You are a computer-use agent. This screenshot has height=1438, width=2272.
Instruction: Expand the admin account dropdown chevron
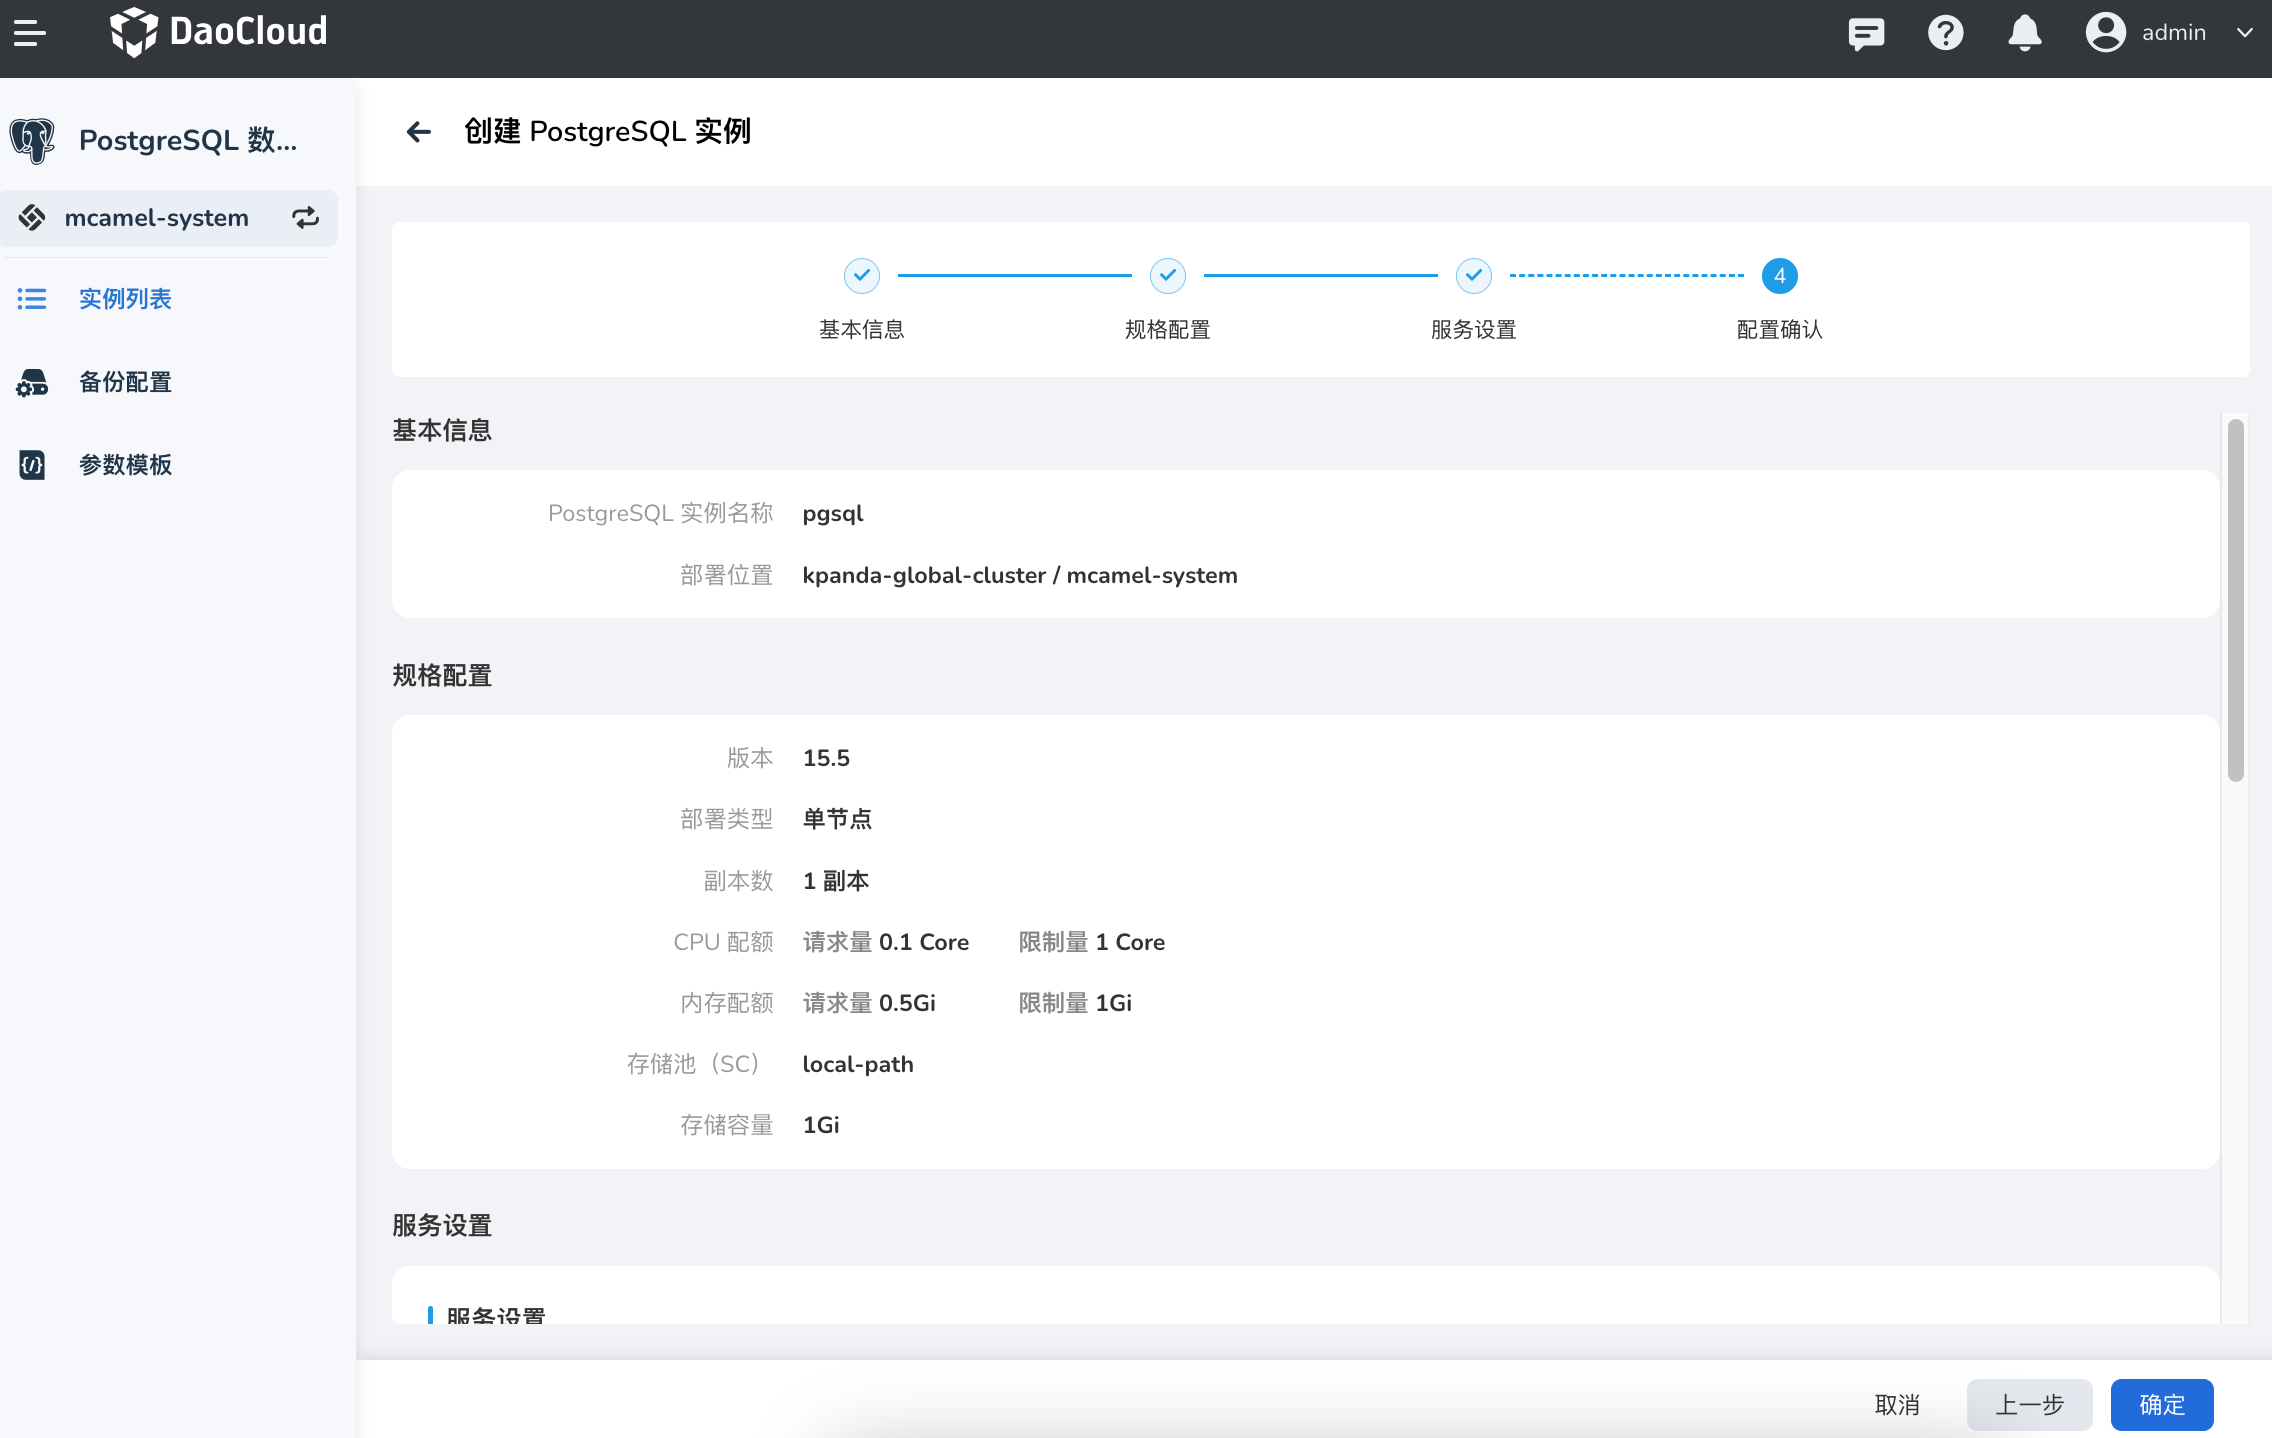coord(2244,33)
